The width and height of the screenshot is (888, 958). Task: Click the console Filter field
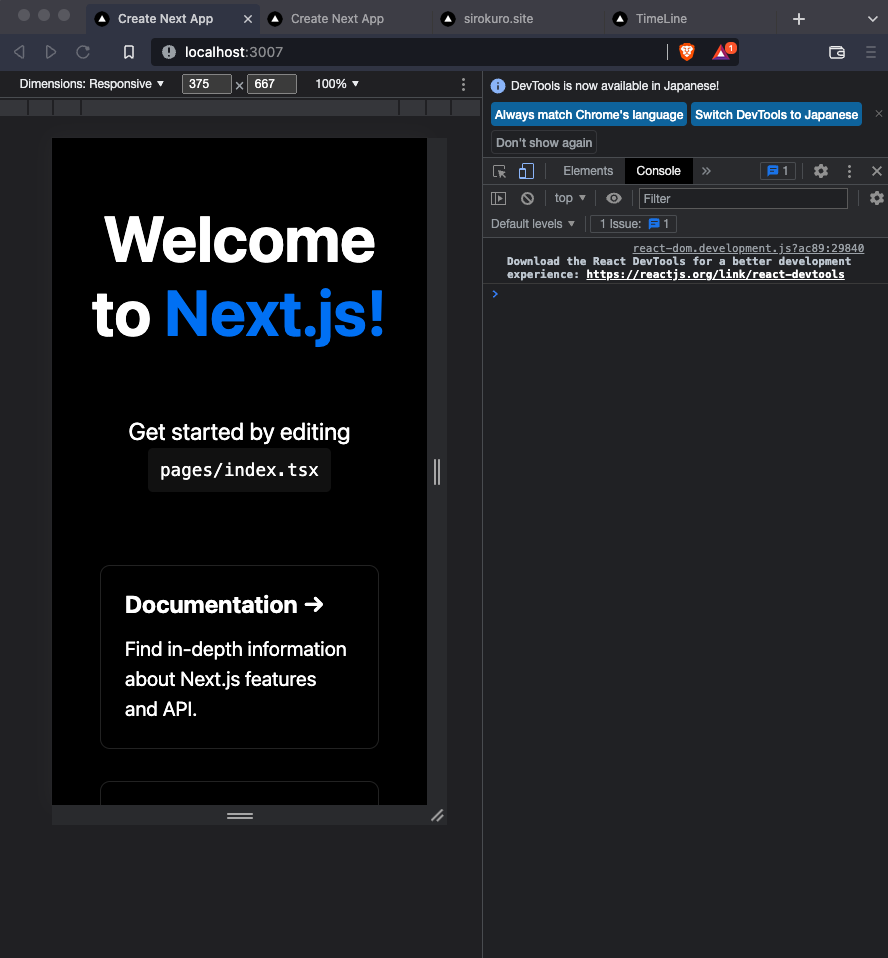tap(743, 199)
